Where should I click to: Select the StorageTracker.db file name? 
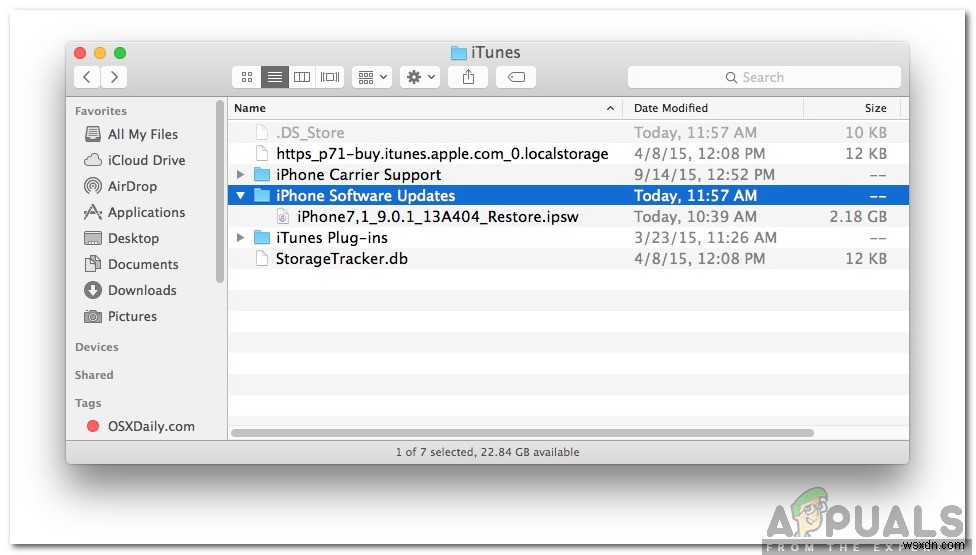click(342, 259)
